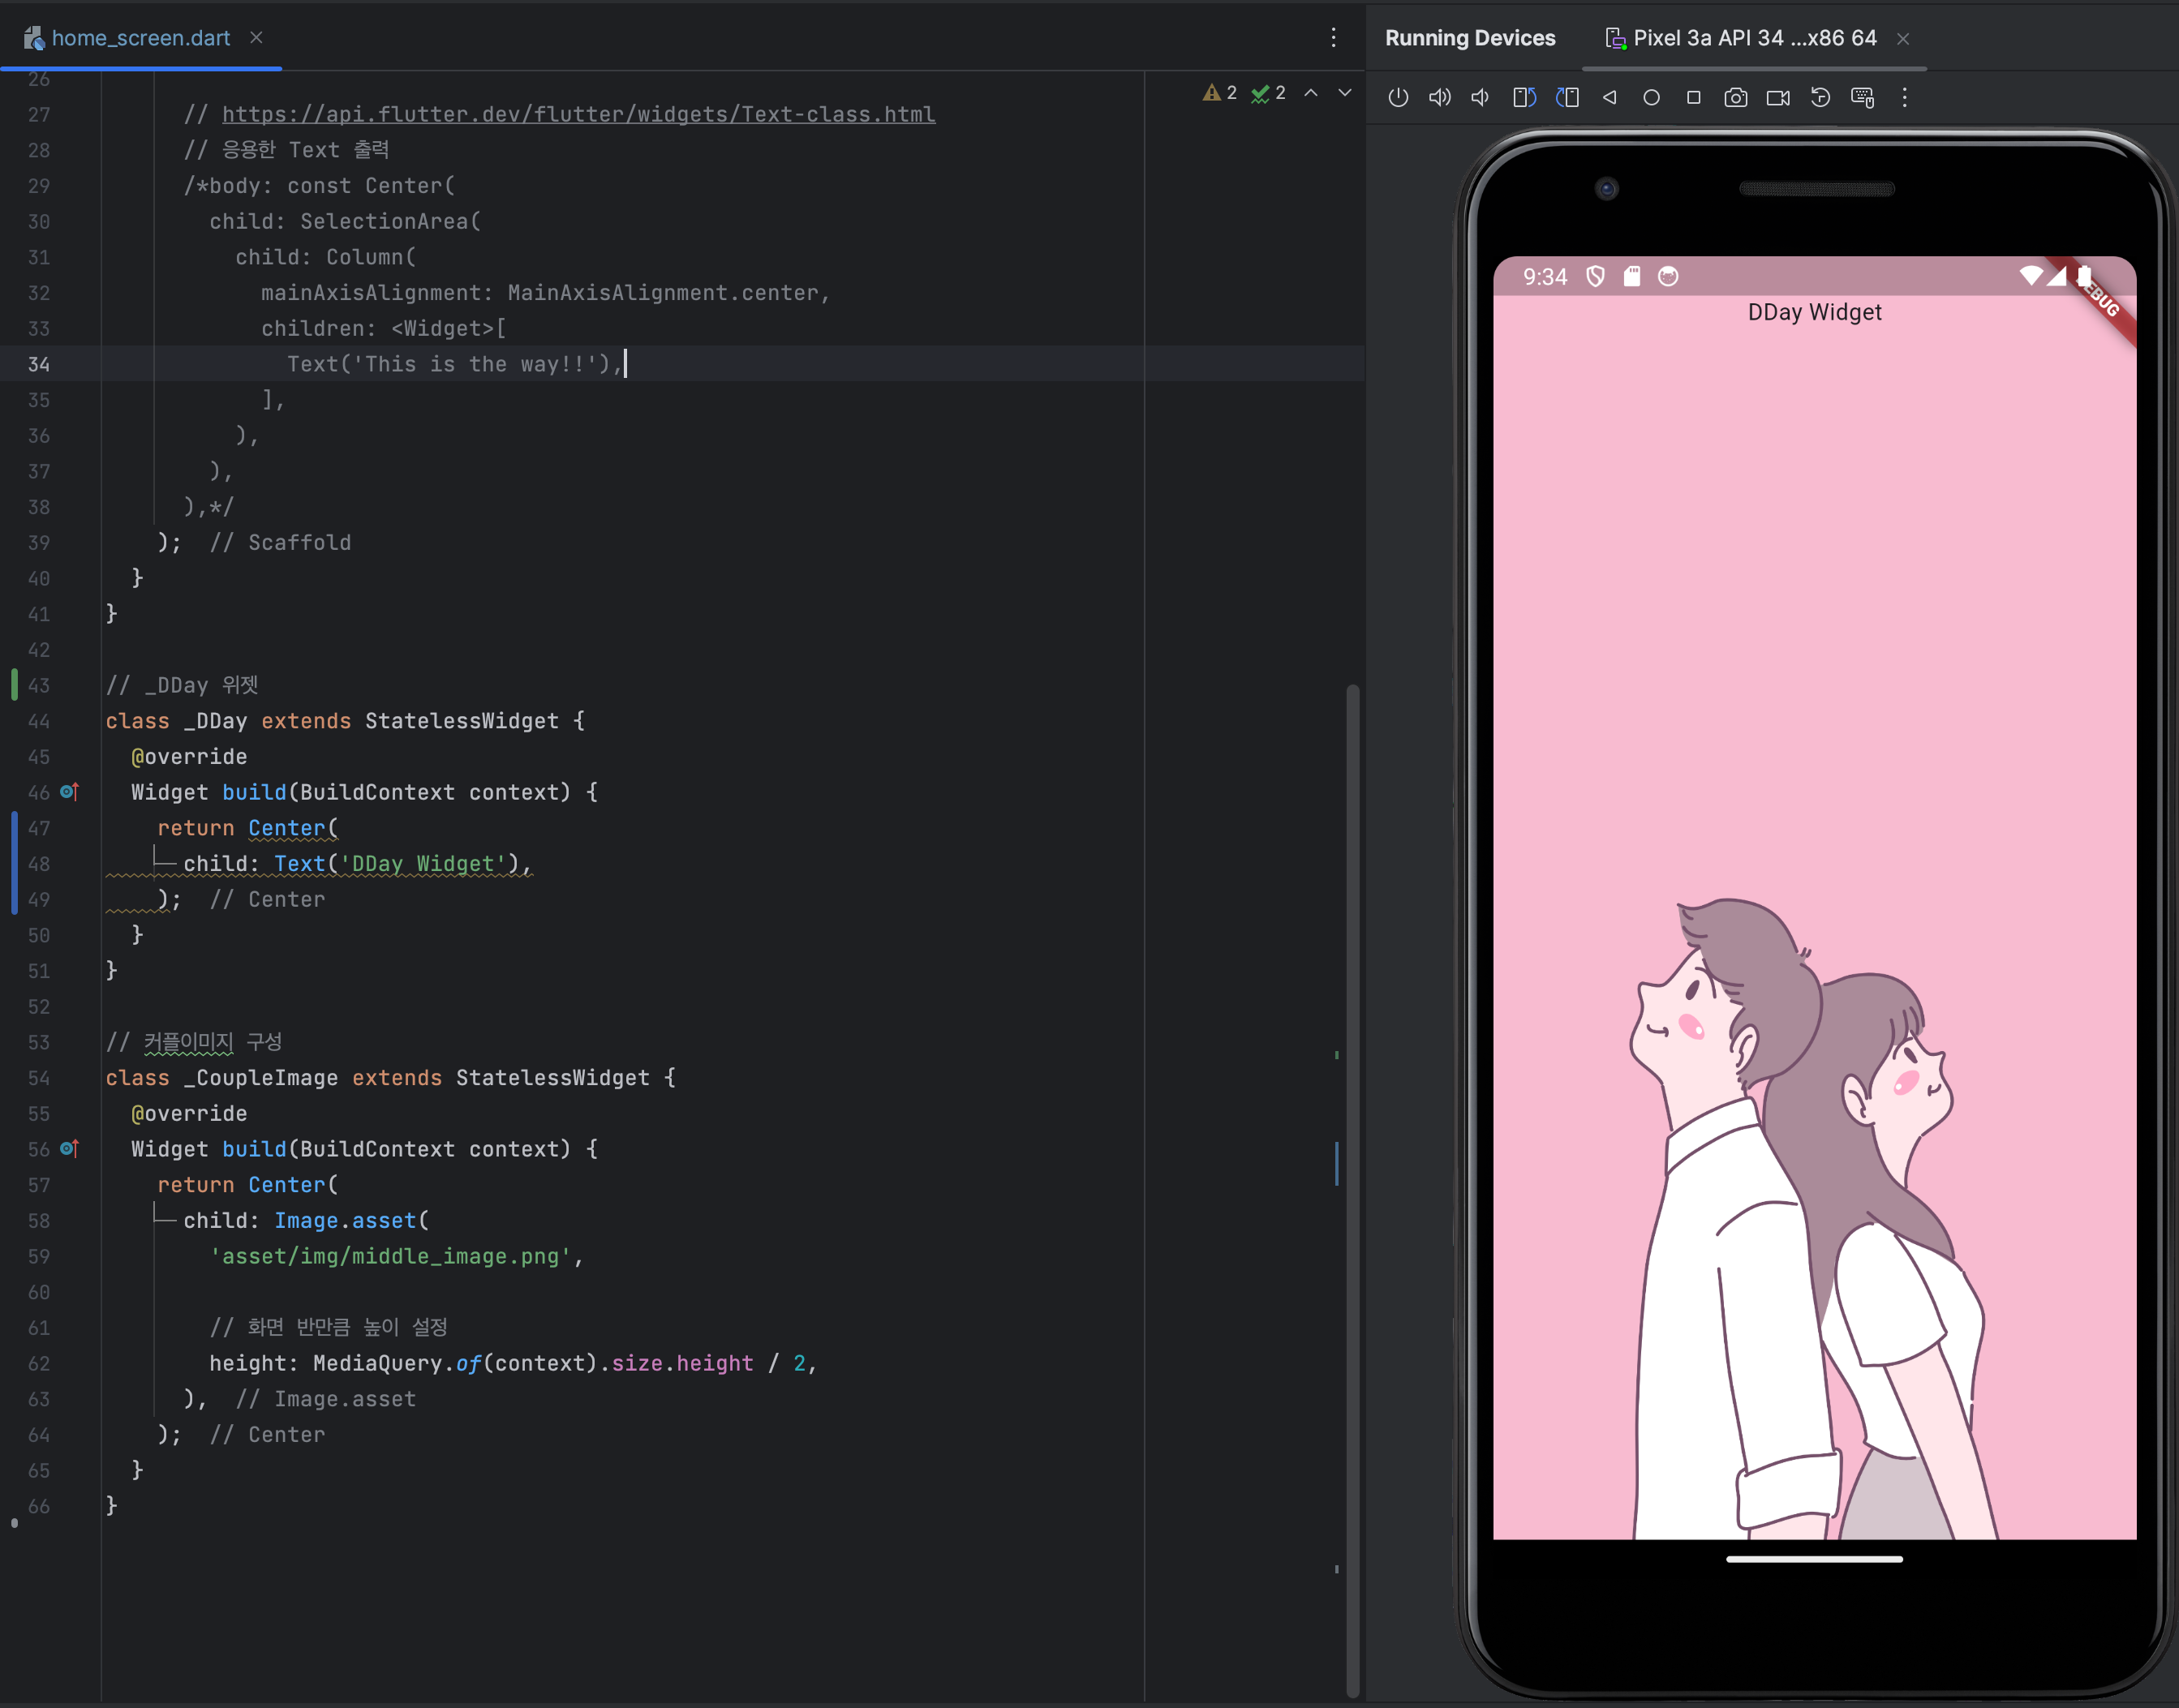The image size is (2179, 1708).
Task: Open the Flutter Text-class documentation link
Action: (x=578, y=115)
